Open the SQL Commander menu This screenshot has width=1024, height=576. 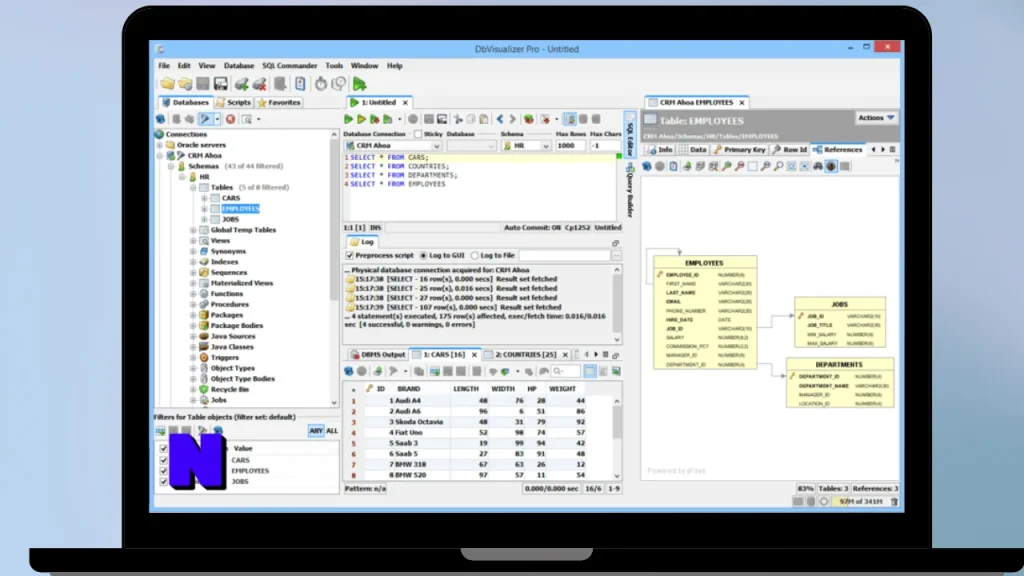pos(289,66)
